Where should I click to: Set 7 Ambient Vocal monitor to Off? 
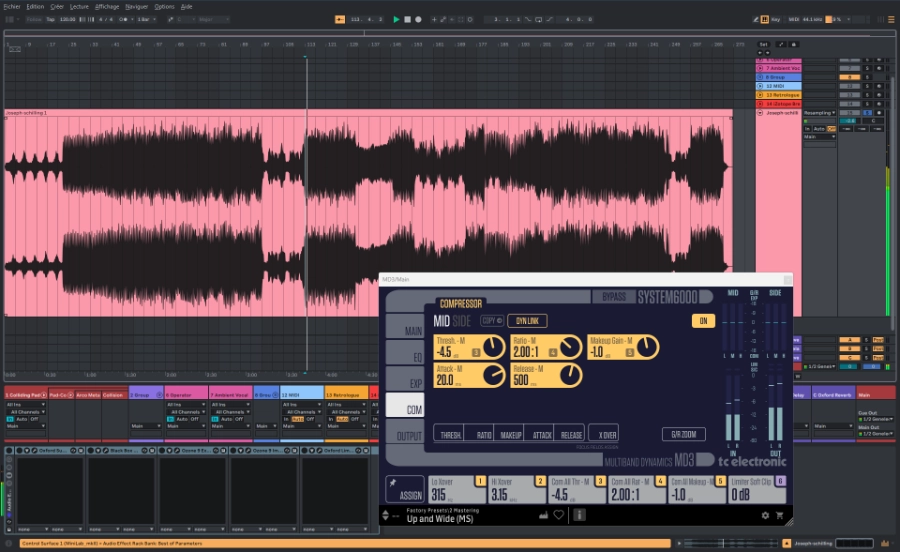pos(239,419)
